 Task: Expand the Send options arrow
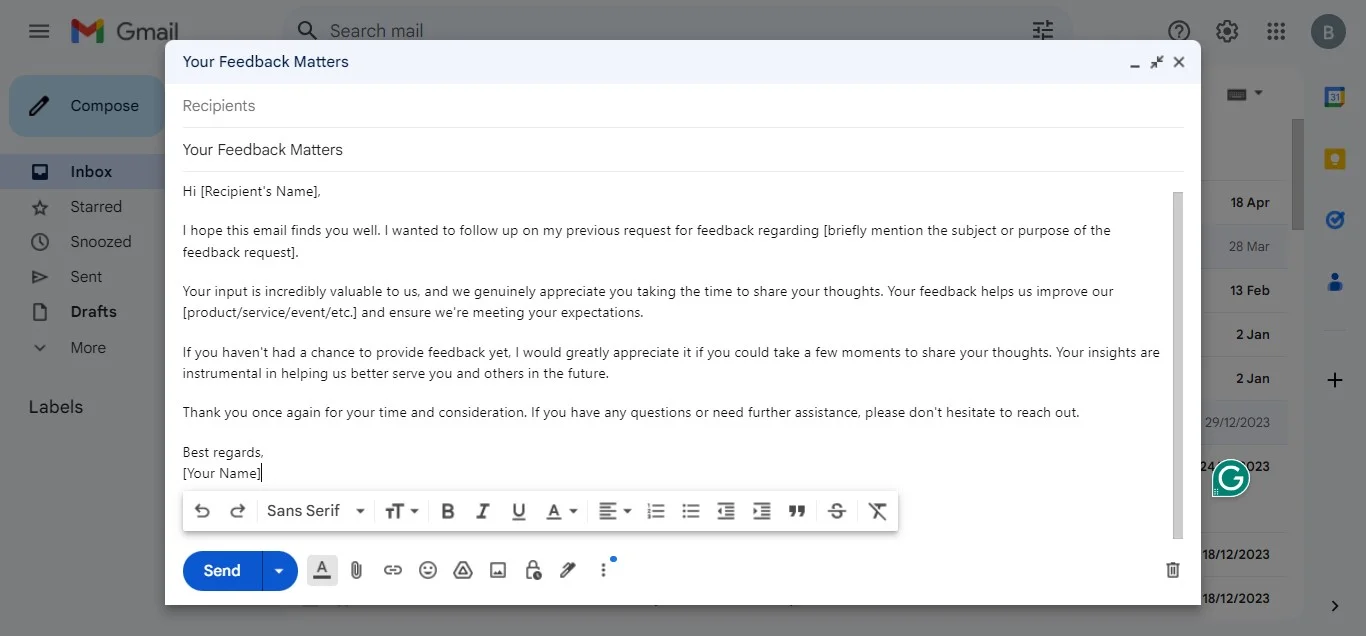(x=279, y=570)
